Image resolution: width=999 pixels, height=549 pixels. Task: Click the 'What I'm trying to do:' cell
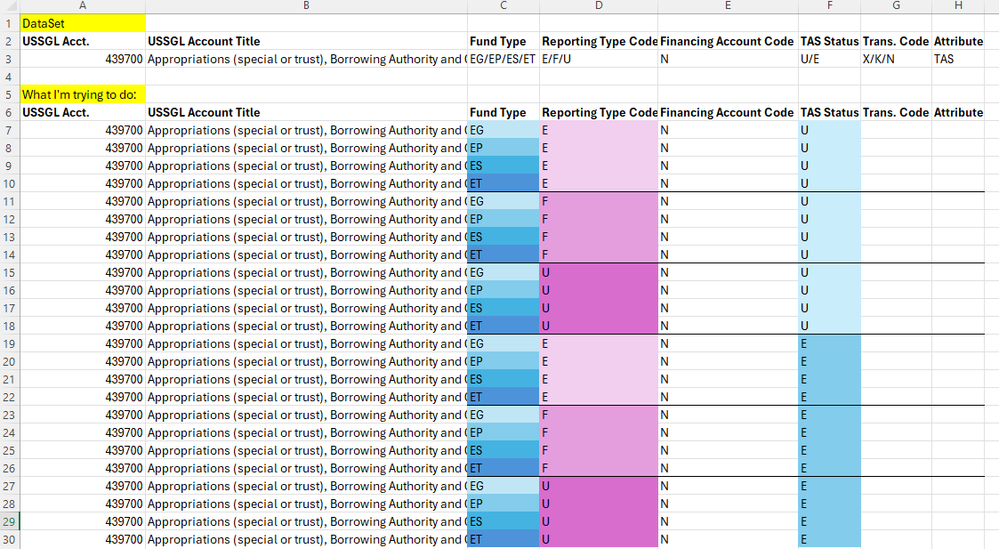click(x=83, y=95)
